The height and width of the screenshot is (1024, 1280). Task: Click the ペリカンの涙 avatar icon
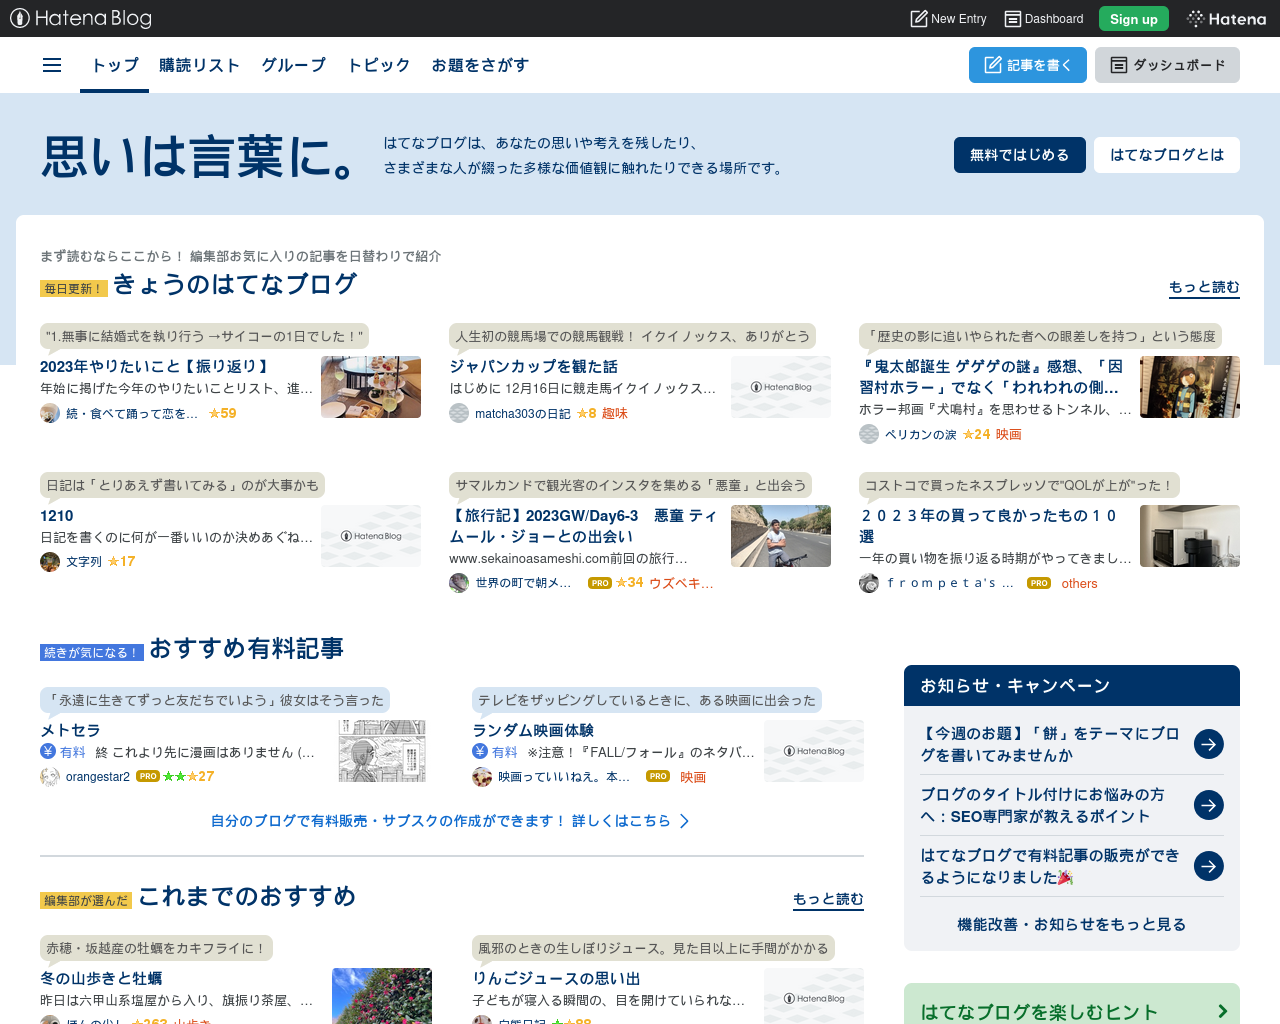click(x=869, y=434)
